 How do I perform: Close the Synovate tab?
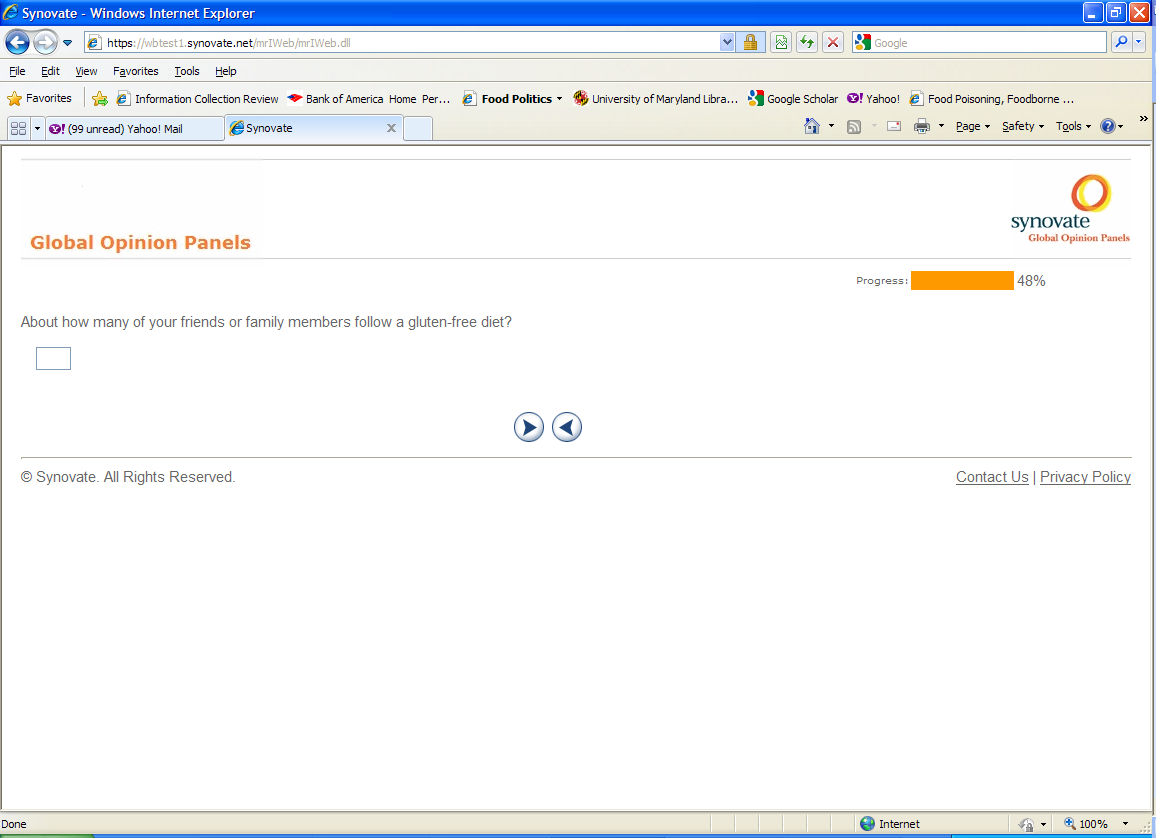point(391,128)
